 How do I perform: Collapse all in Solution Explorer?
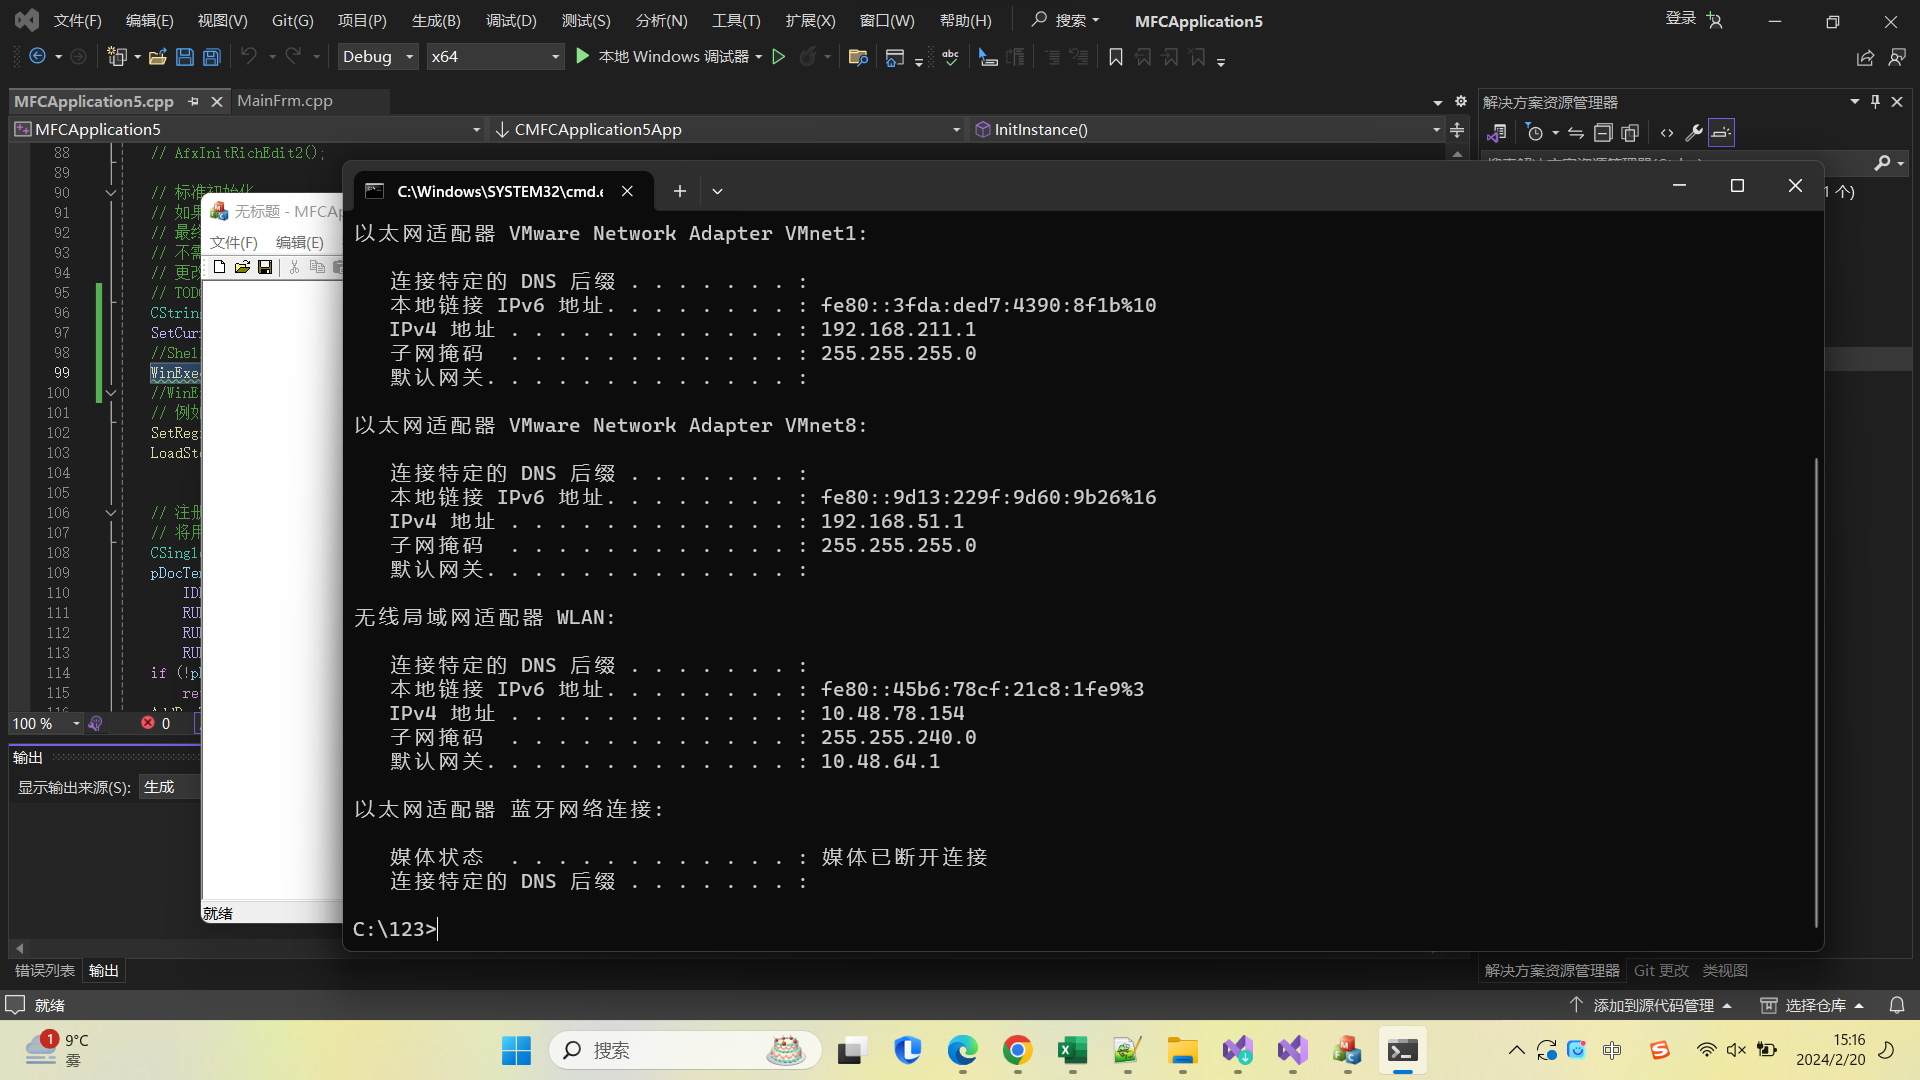coord(1601,132)
